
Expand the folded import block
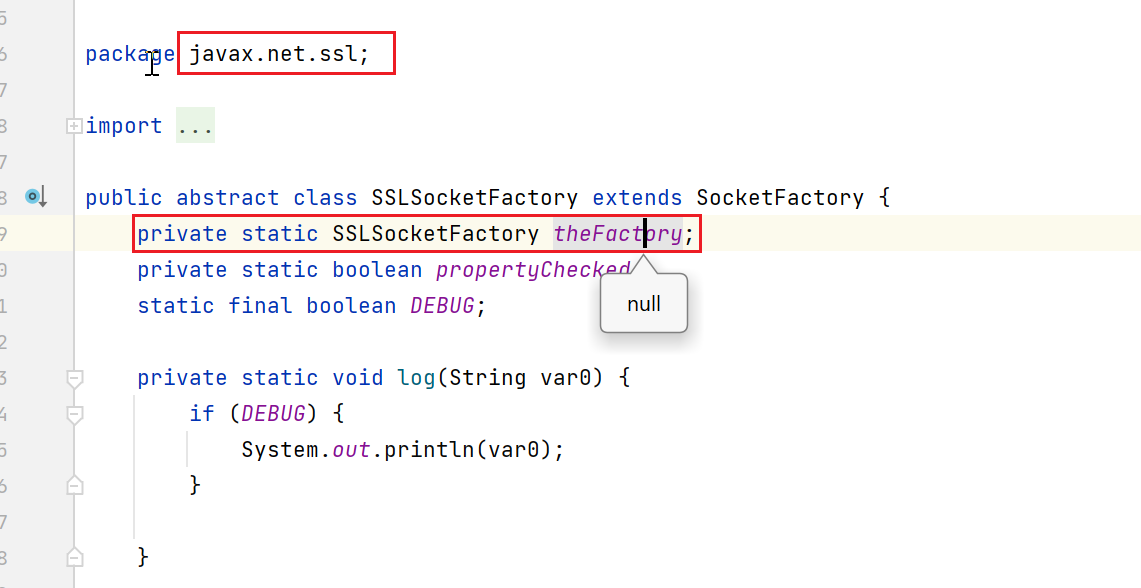click(73, 126)
